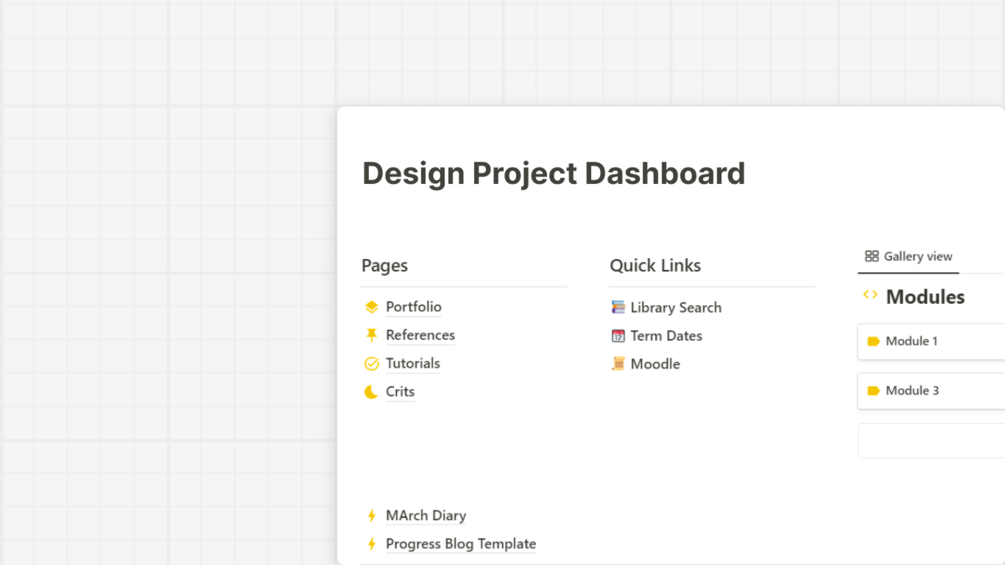Open the Library Search quick link
Viewport: 1005px width, 565px height.
(675, 308)
